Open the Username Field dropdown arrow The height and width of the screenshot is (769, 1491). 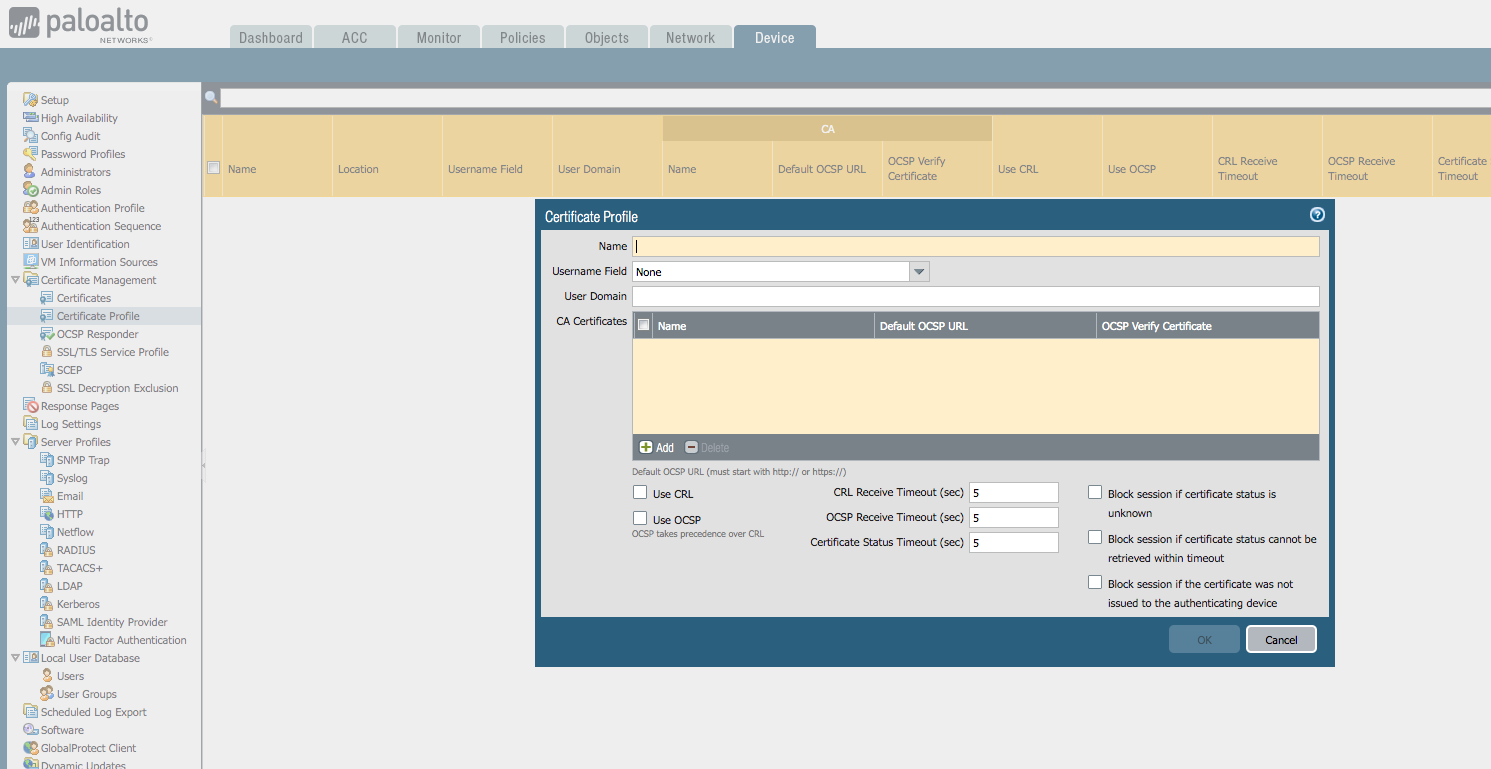point(919,272)
